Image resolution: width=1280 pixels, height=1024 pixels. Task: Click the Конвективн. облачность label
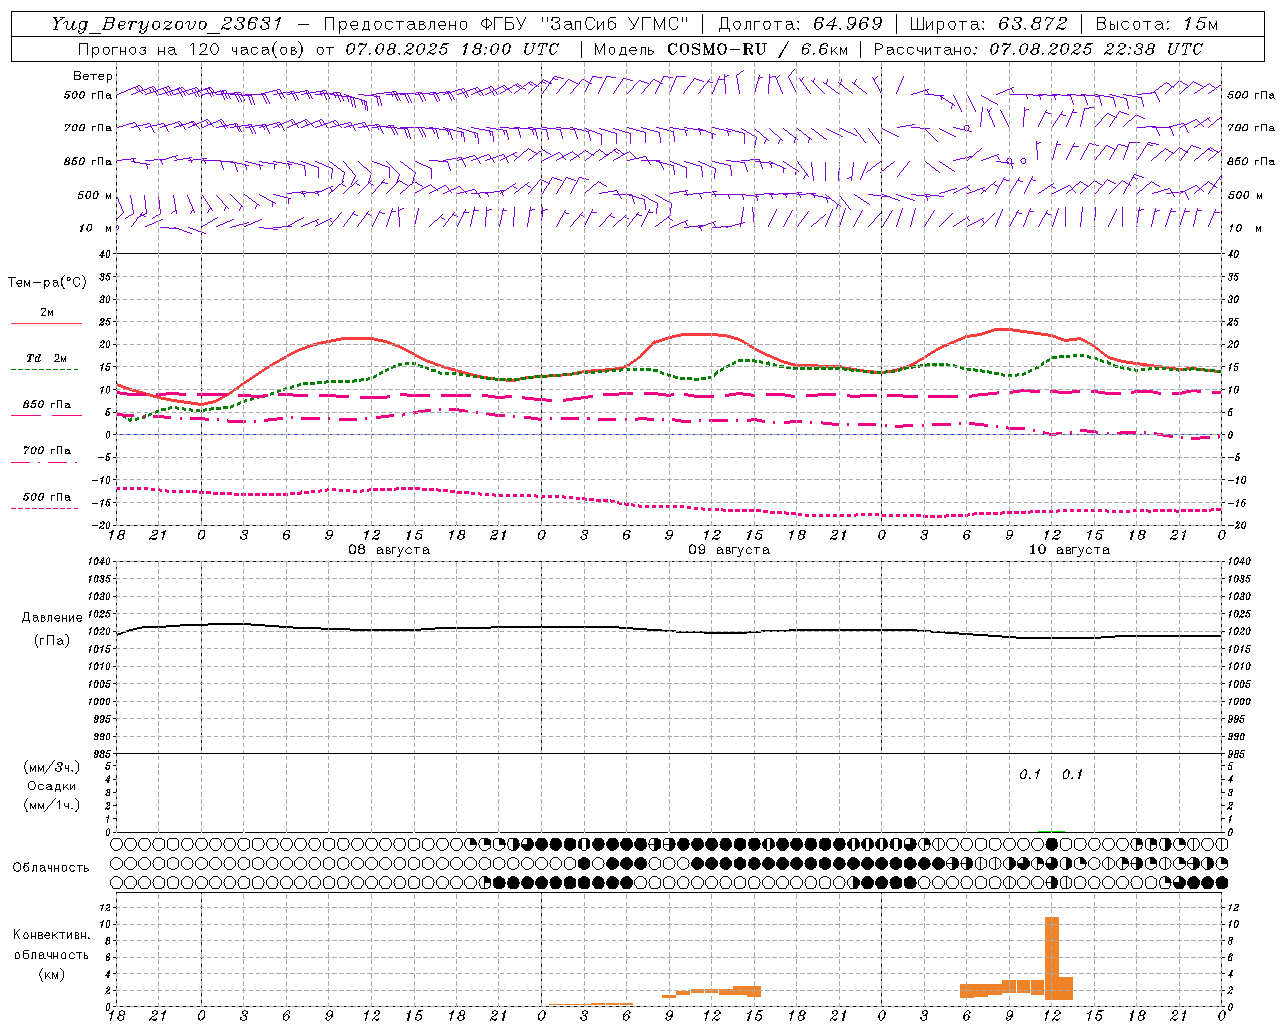point(51,944)
